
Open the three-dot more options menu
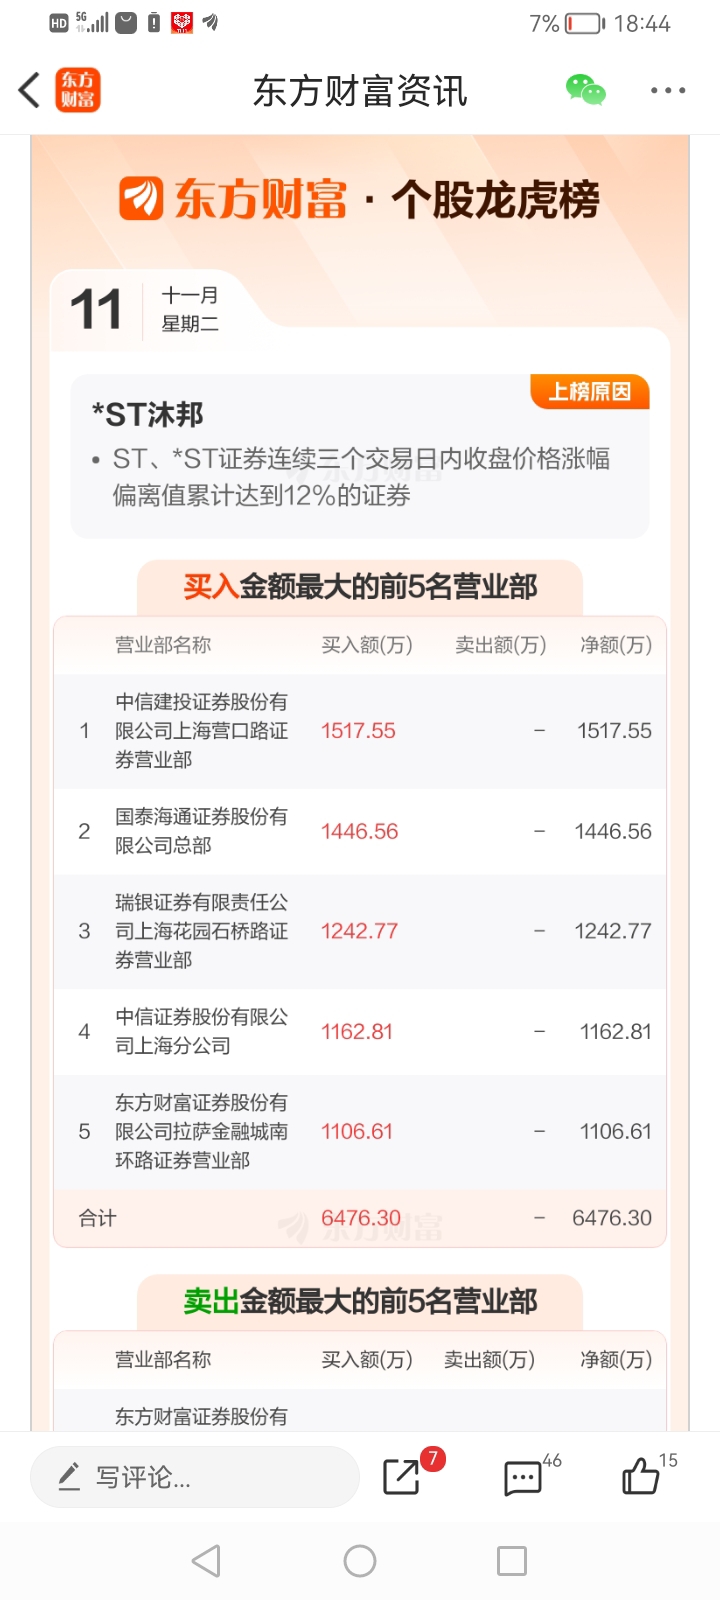pos(667,90)
